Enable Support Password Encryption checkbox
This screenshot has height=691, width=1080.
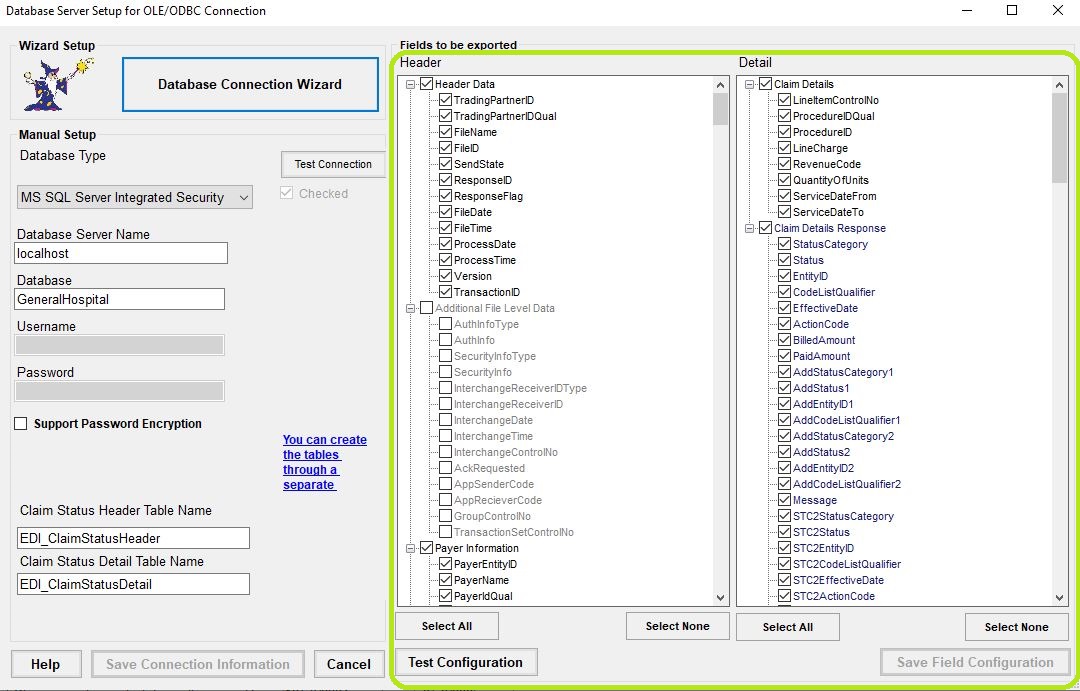[21, 424]
